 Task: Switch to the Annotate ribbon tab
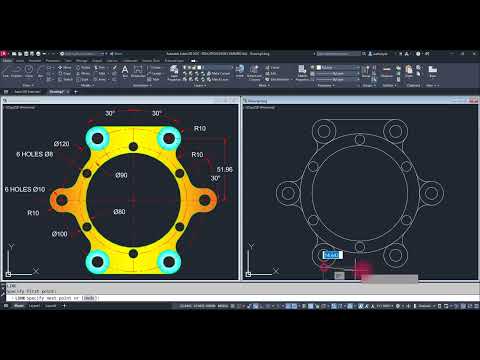(x=35, y=61)
